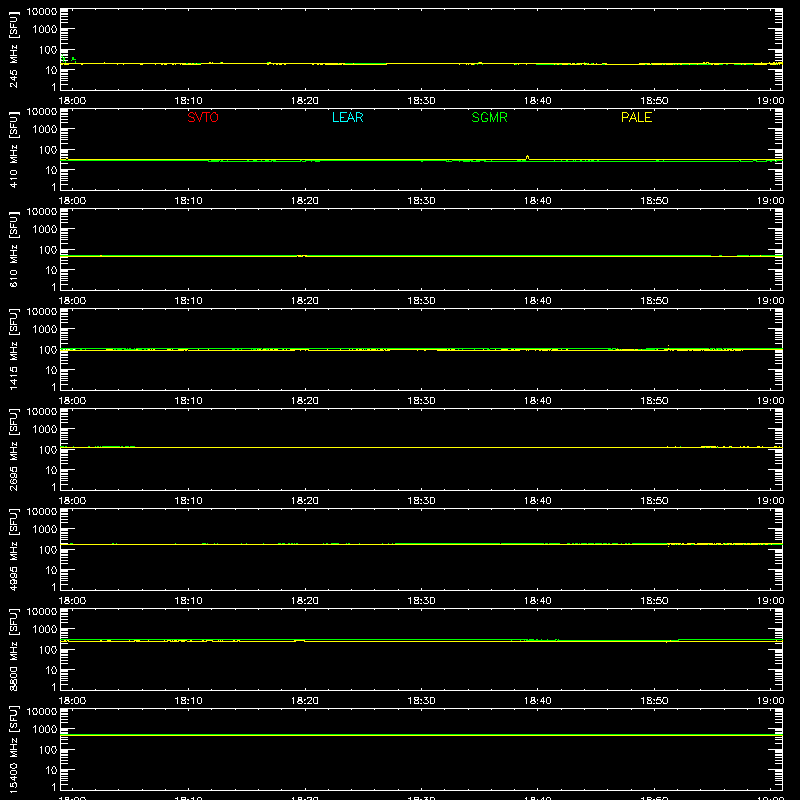Click the 1000 tick label on 2695 MHz axis

(45, 430)
